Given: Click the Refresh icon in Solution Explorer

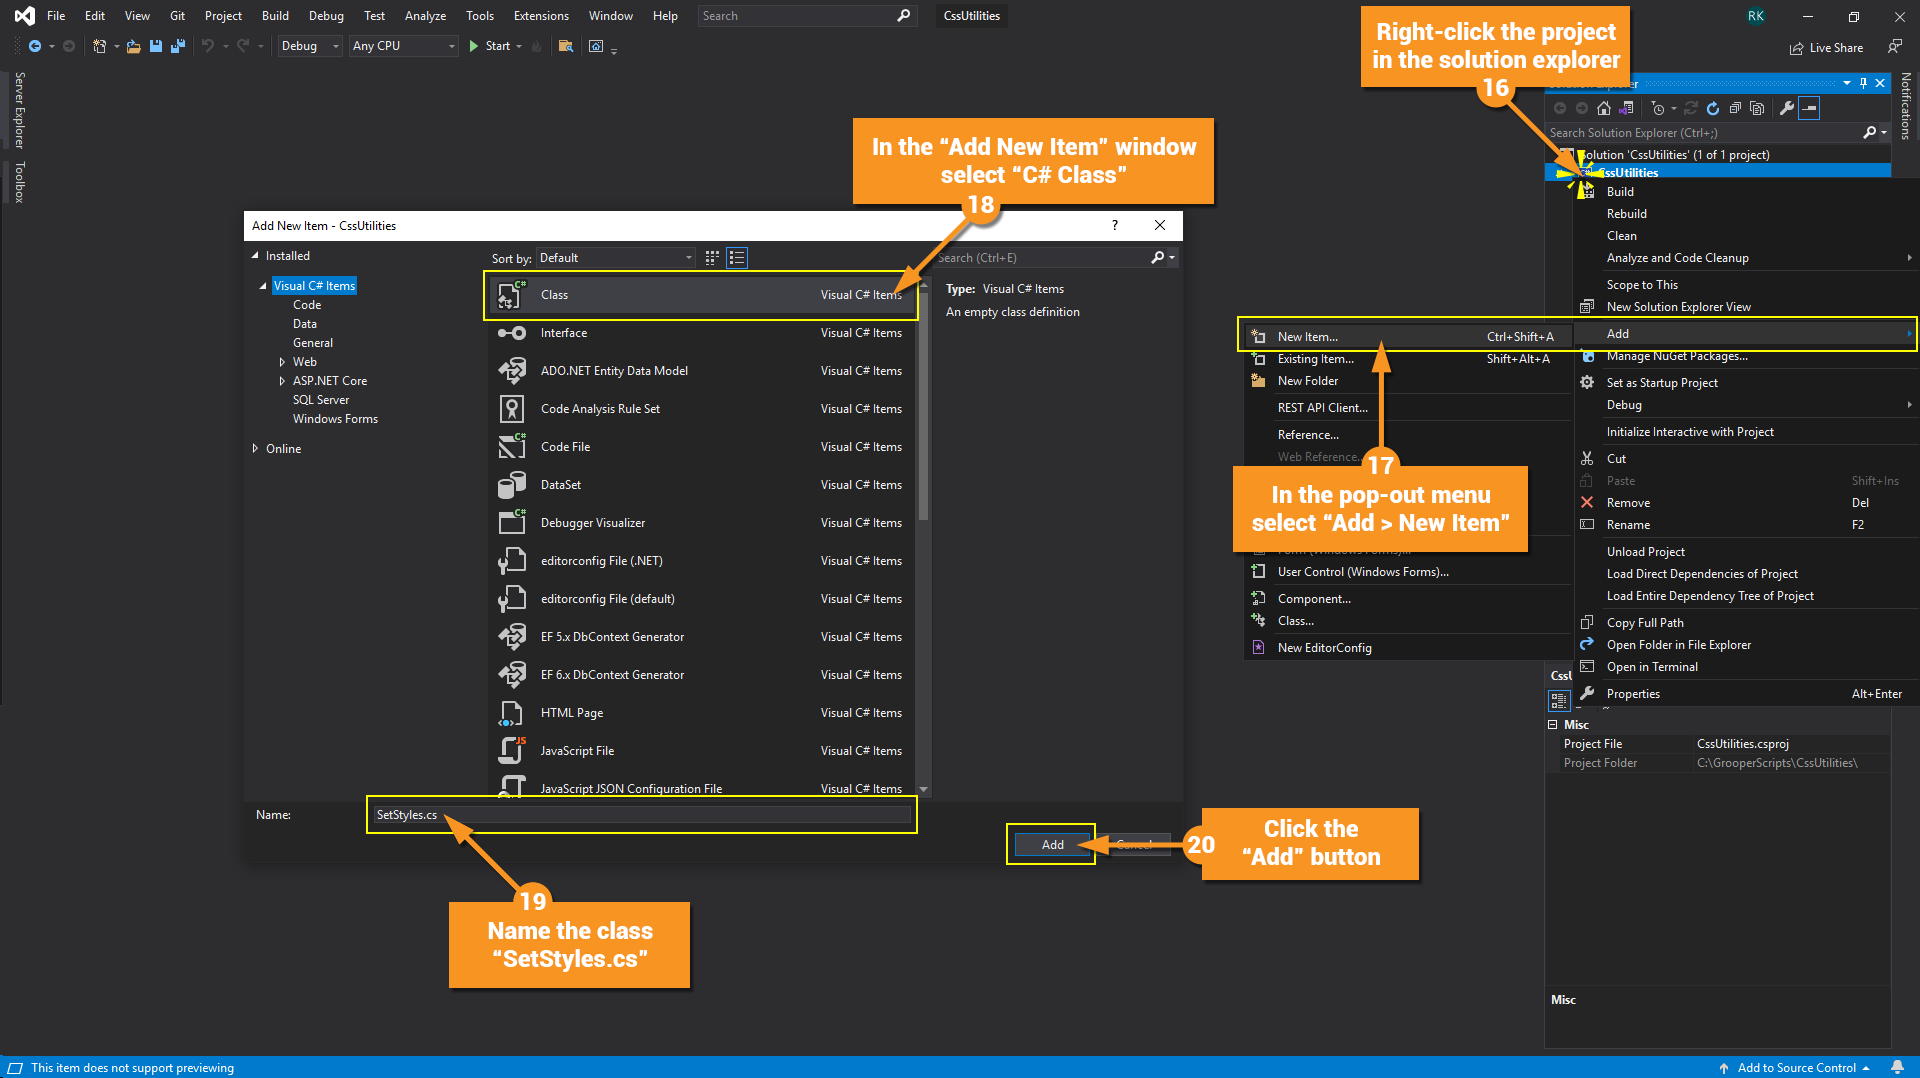Looking at the screenshot, I should pos(1713,108).
